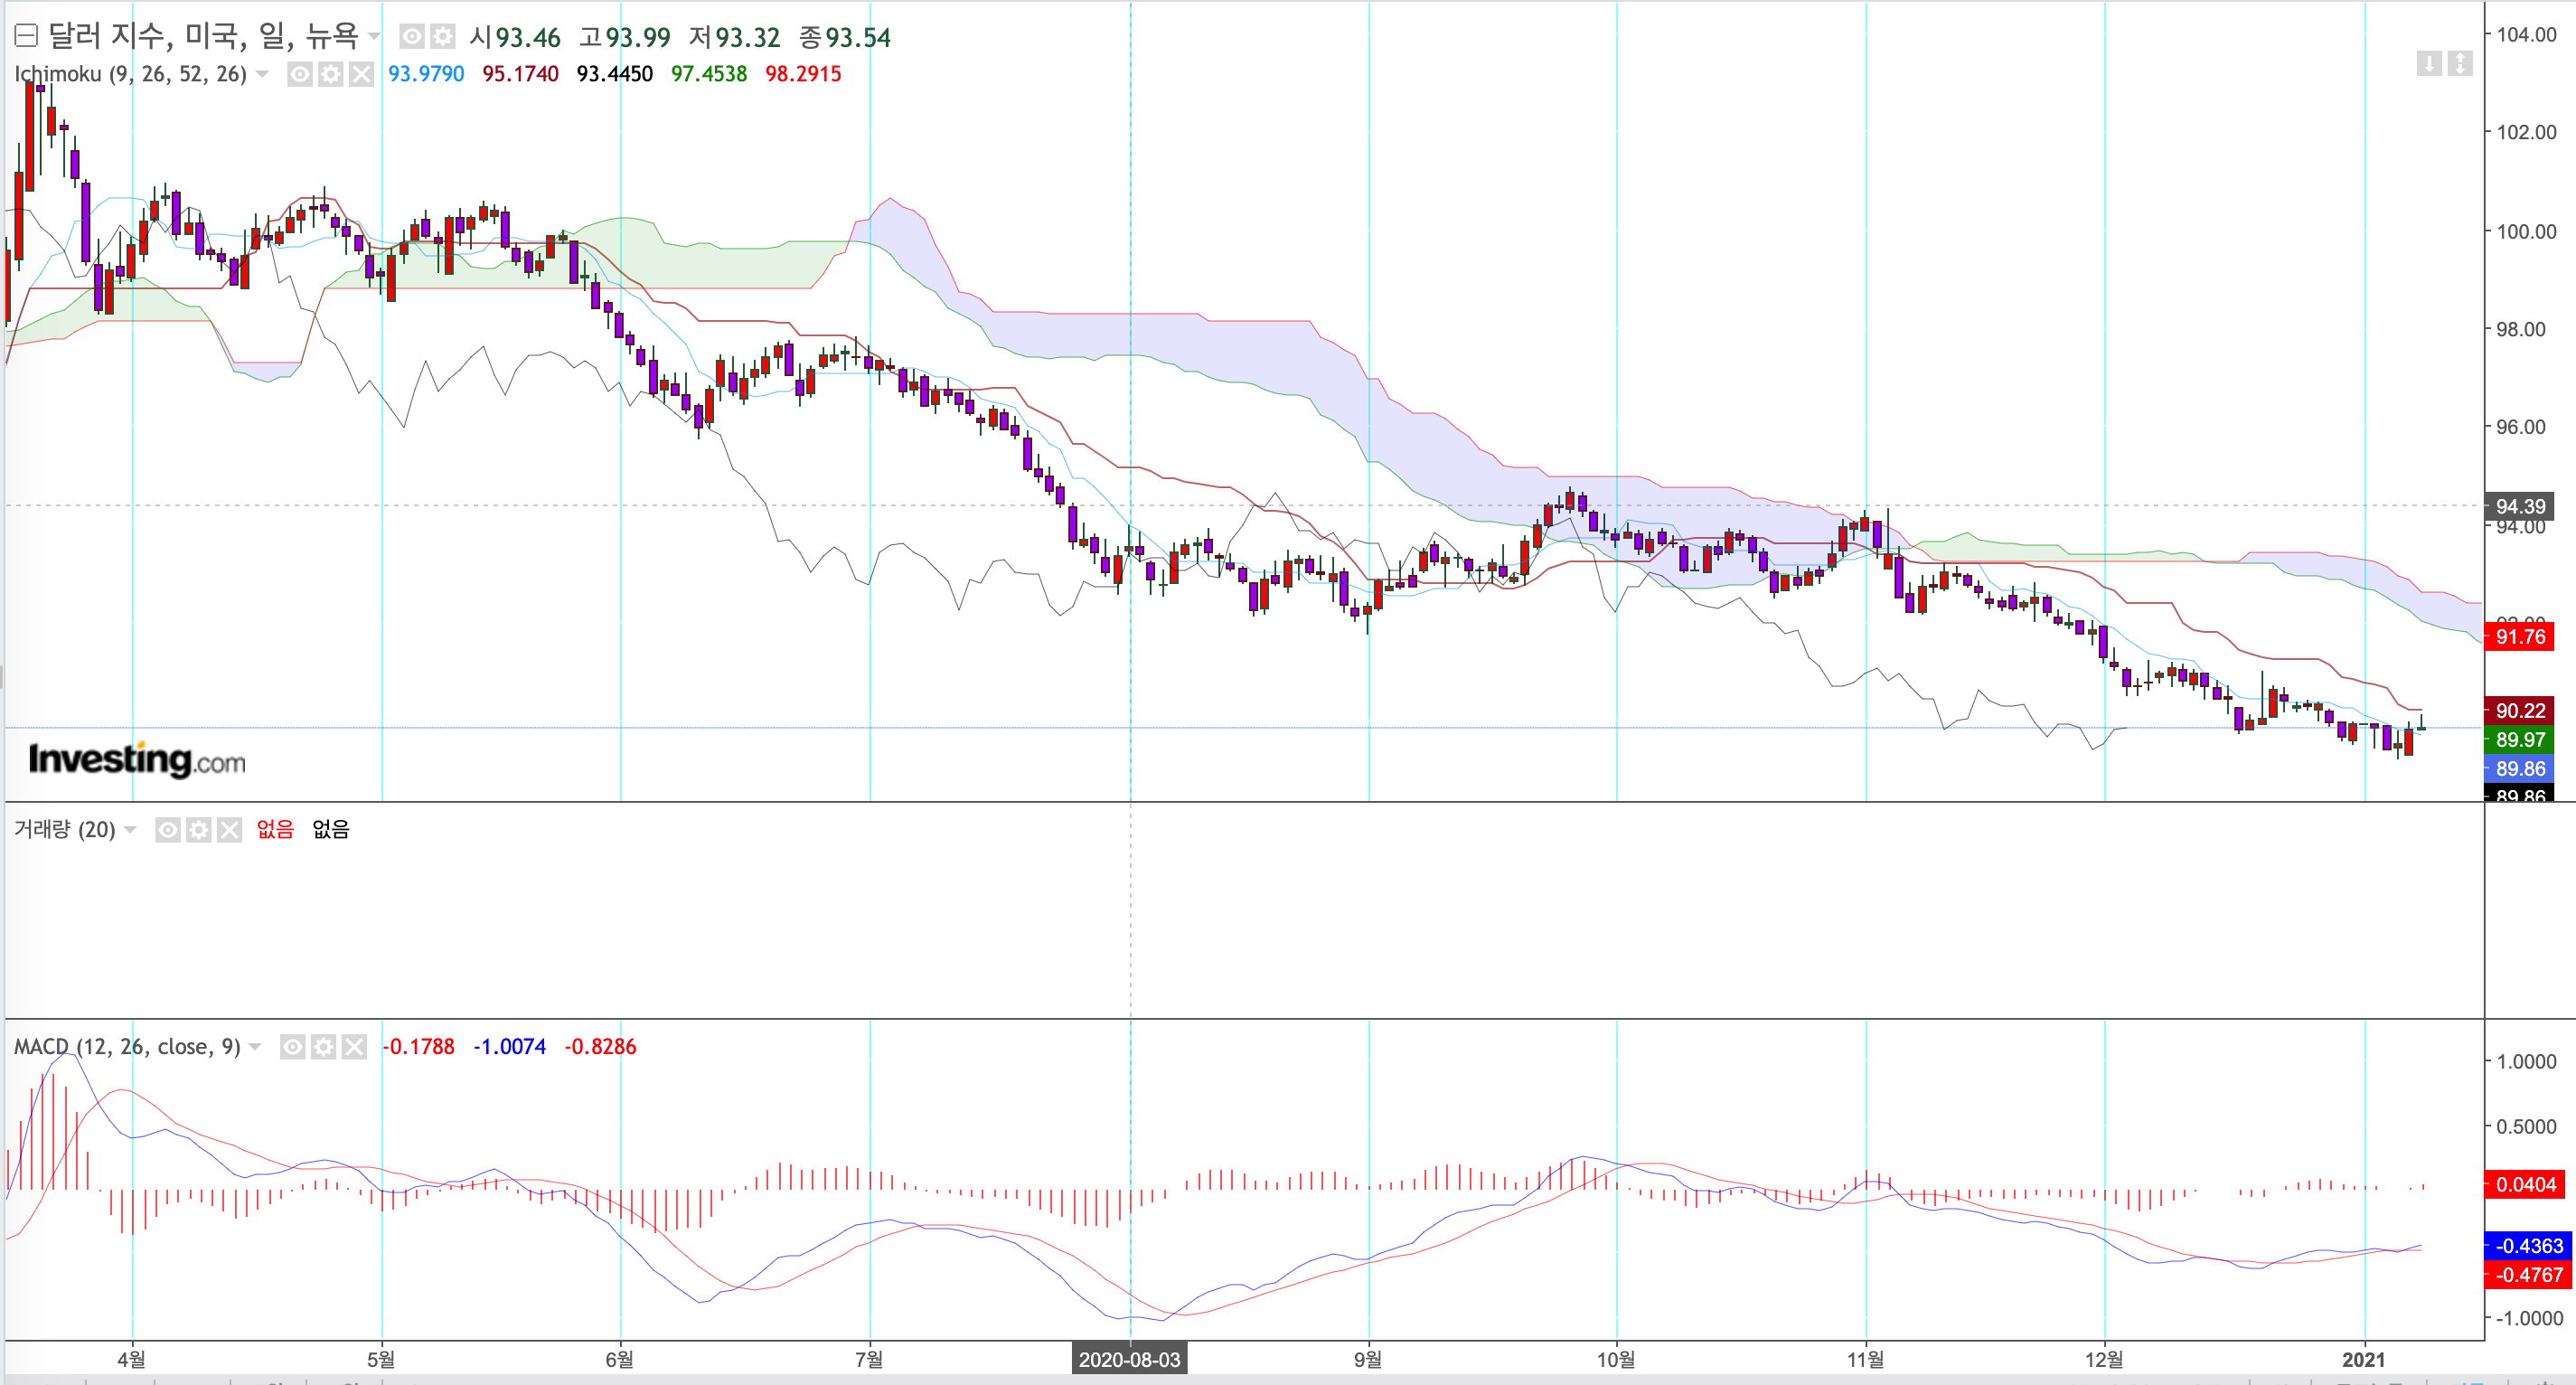
Task: Click maximize pane up-down arrows icon
Action: pos(2459,64)
